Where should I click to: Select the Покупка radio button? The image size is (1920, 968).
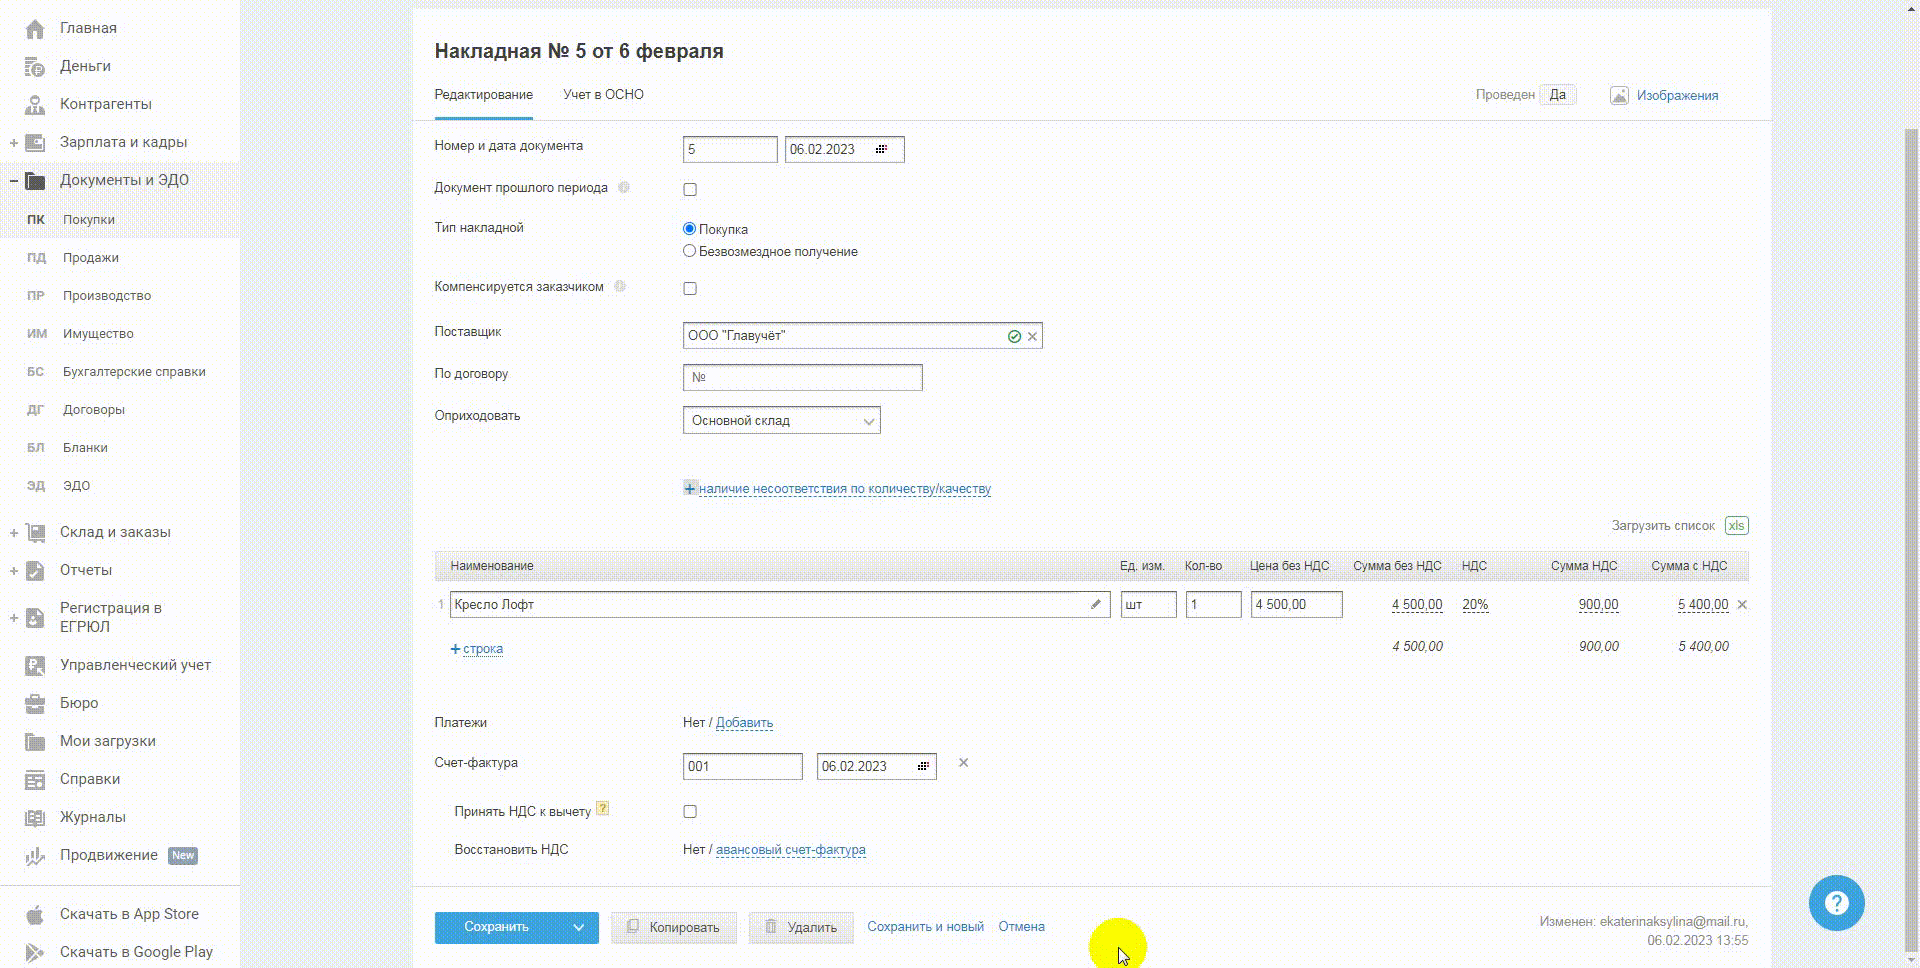pyautogui.click(x=689, y=229)
